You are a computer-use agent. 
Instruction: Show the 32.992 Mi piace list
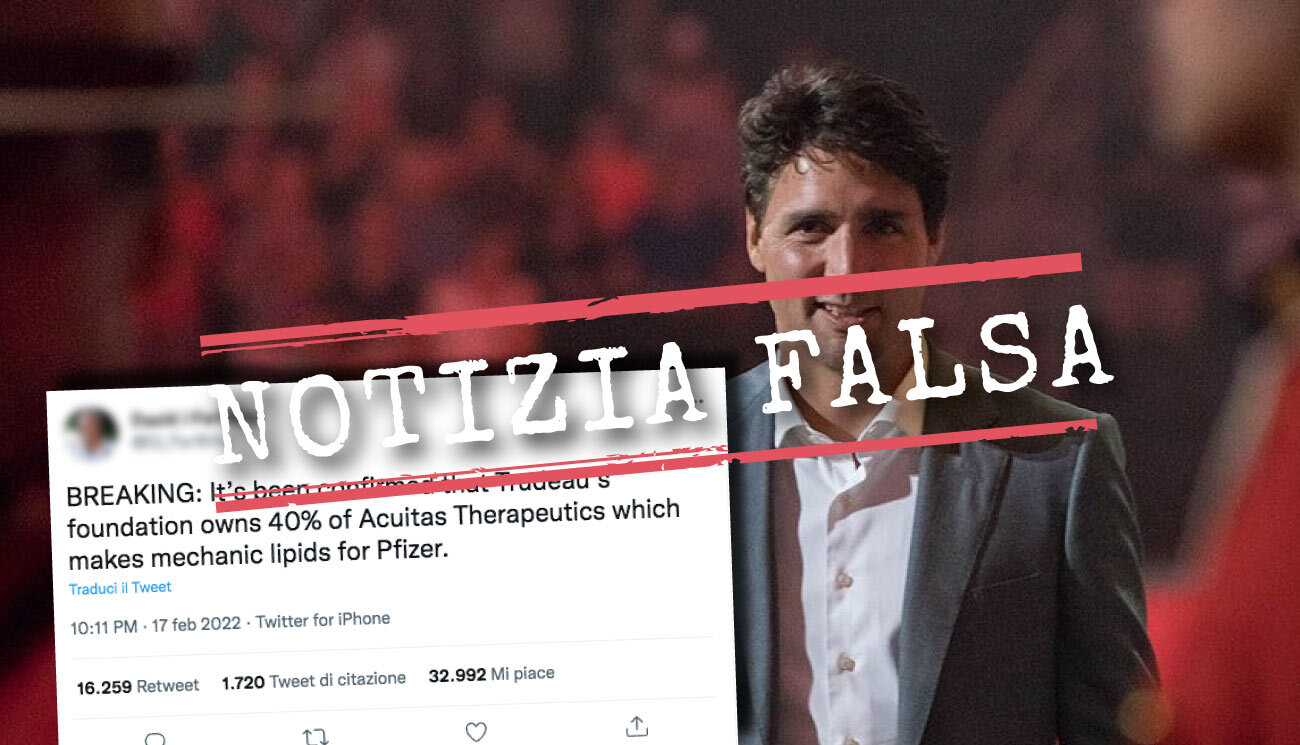(x=491, y=675)
